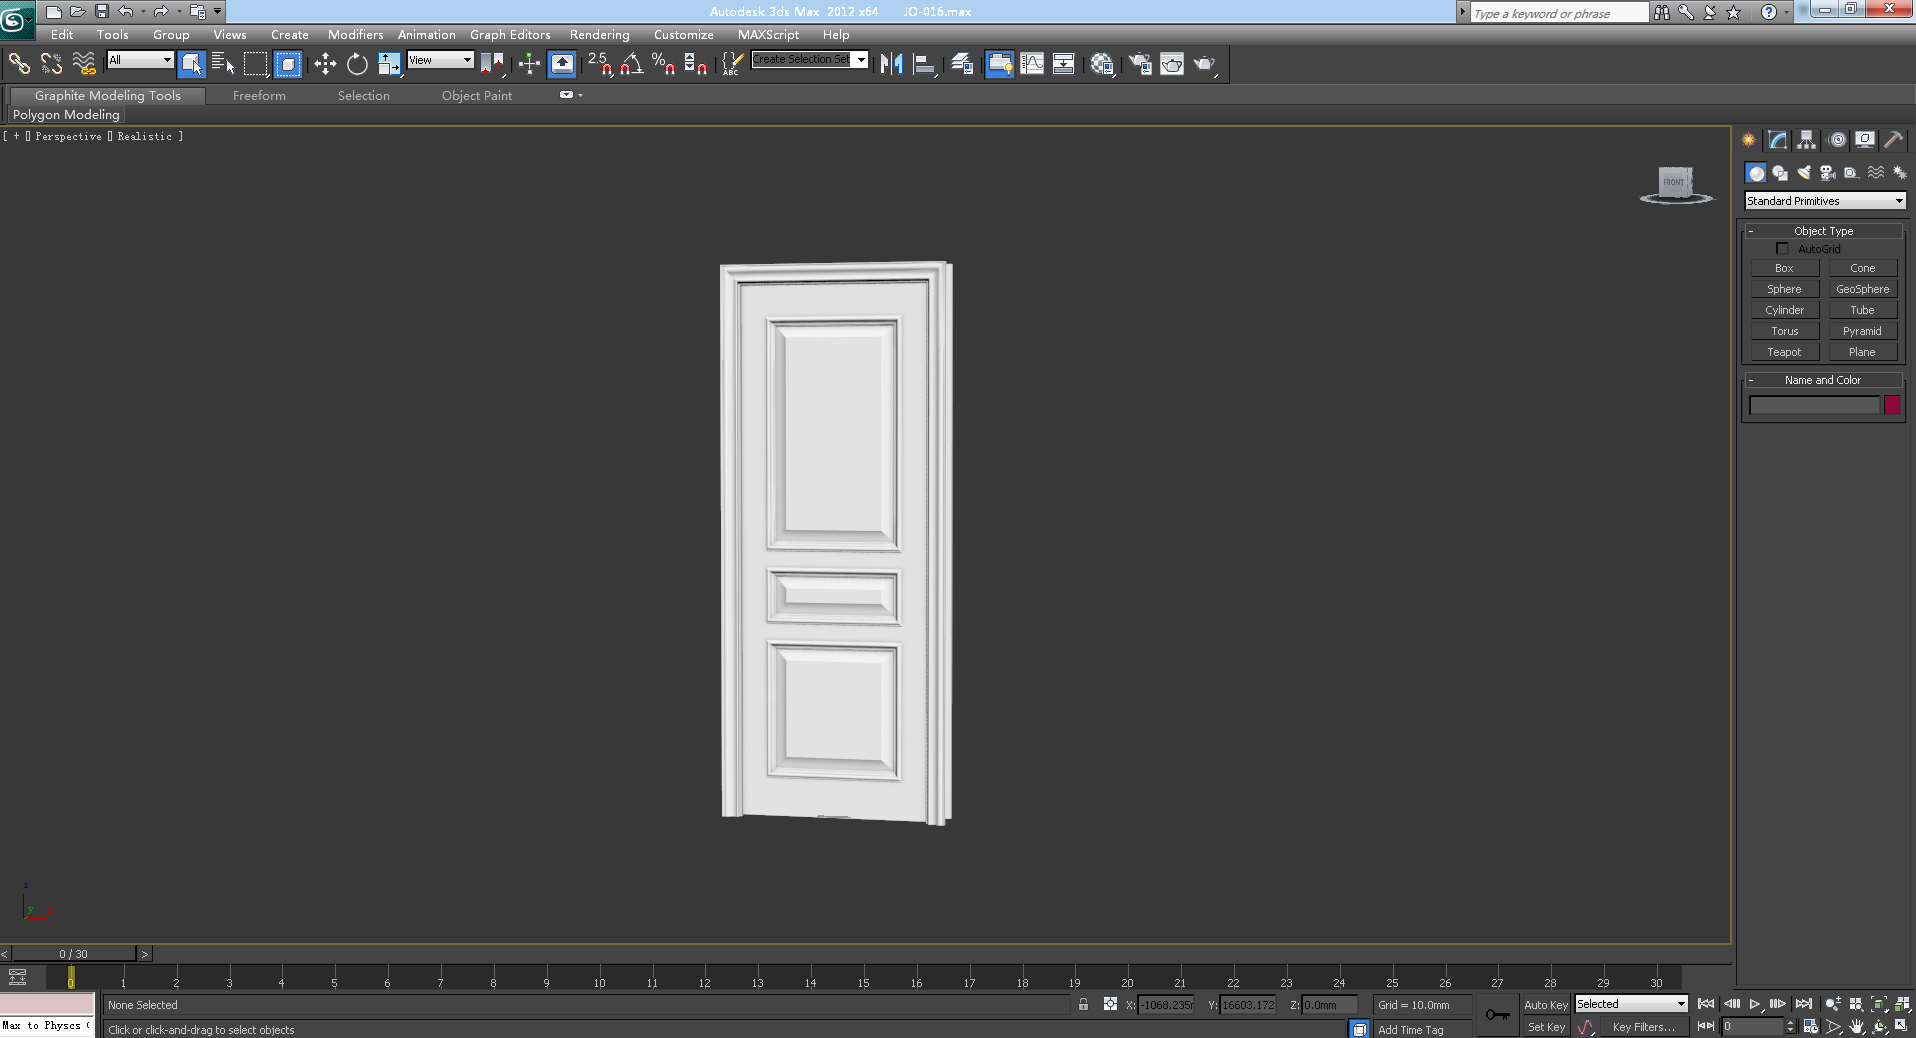Toggle Percent Snap
Image resolution: width=1916 pixels, height=1038 pixels.
(664, 64)
